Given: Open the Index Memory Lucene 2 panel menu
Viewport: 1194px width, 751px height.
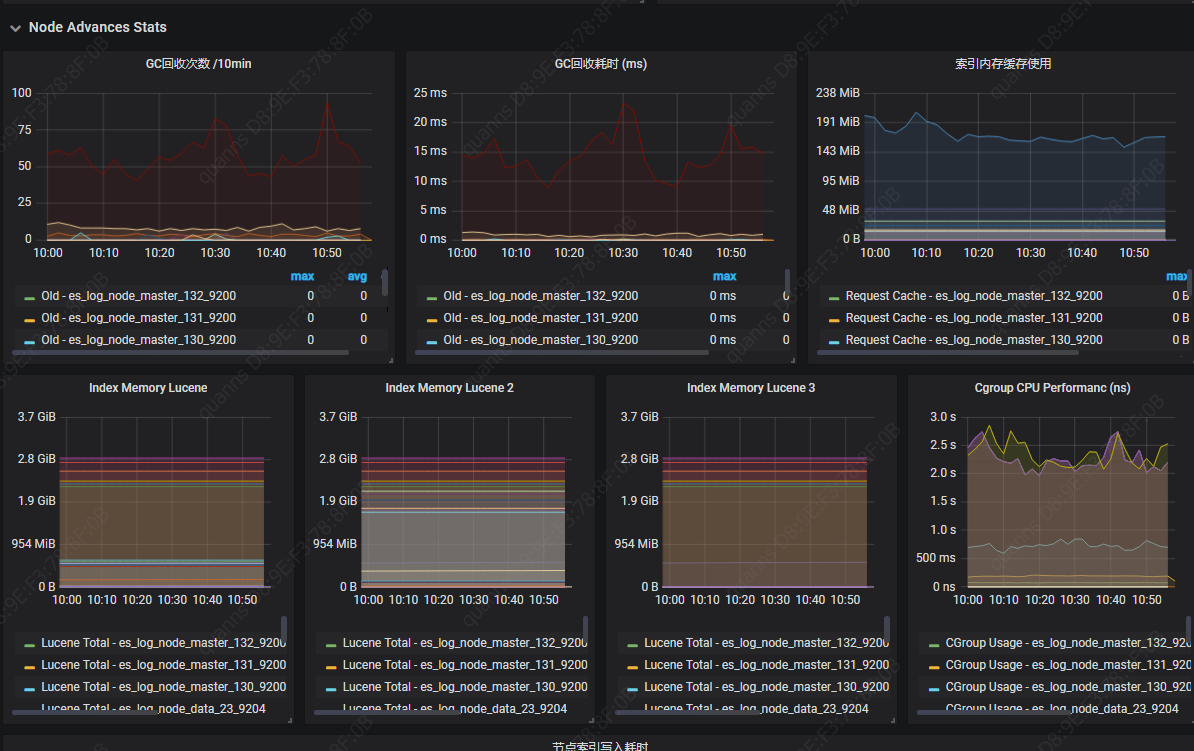Looking at the screenshot, I should click(x=449, y=388).
